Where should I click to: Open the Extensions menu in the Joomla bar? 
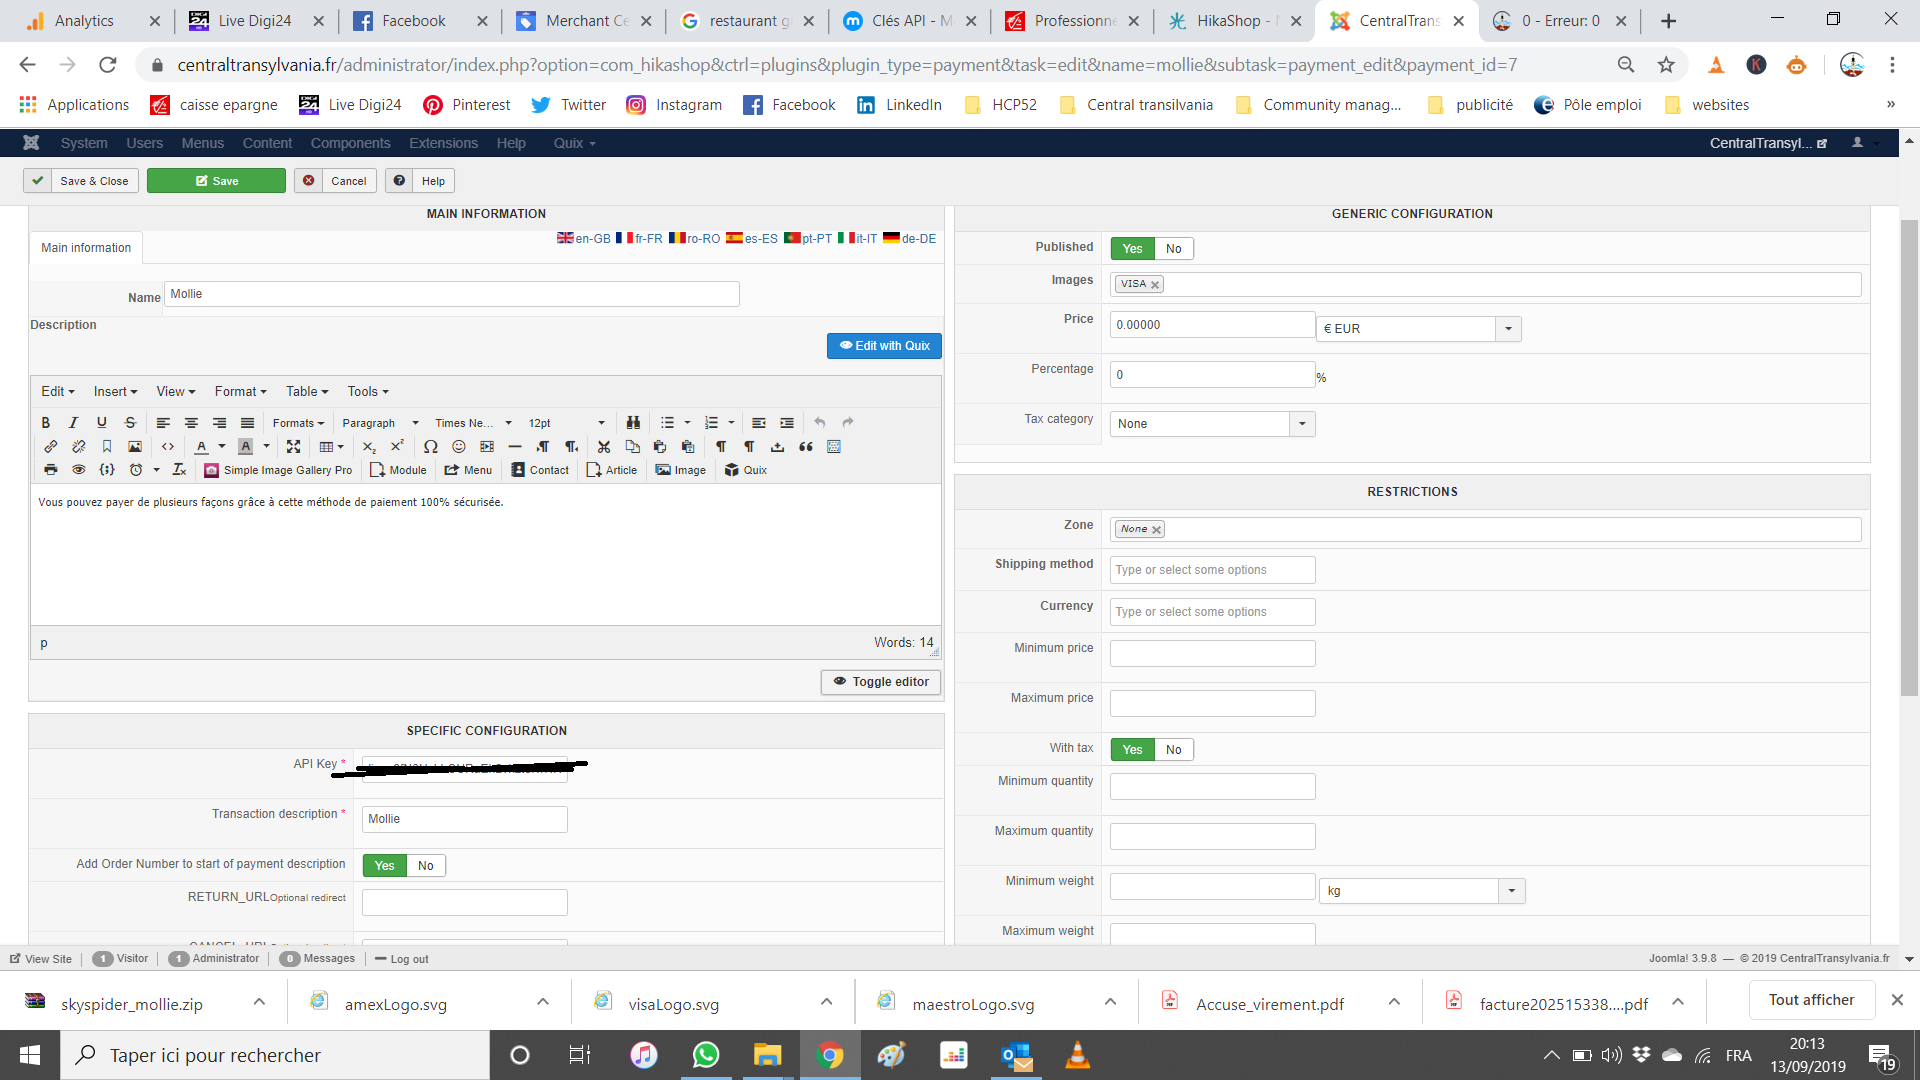tap(443, 143)
